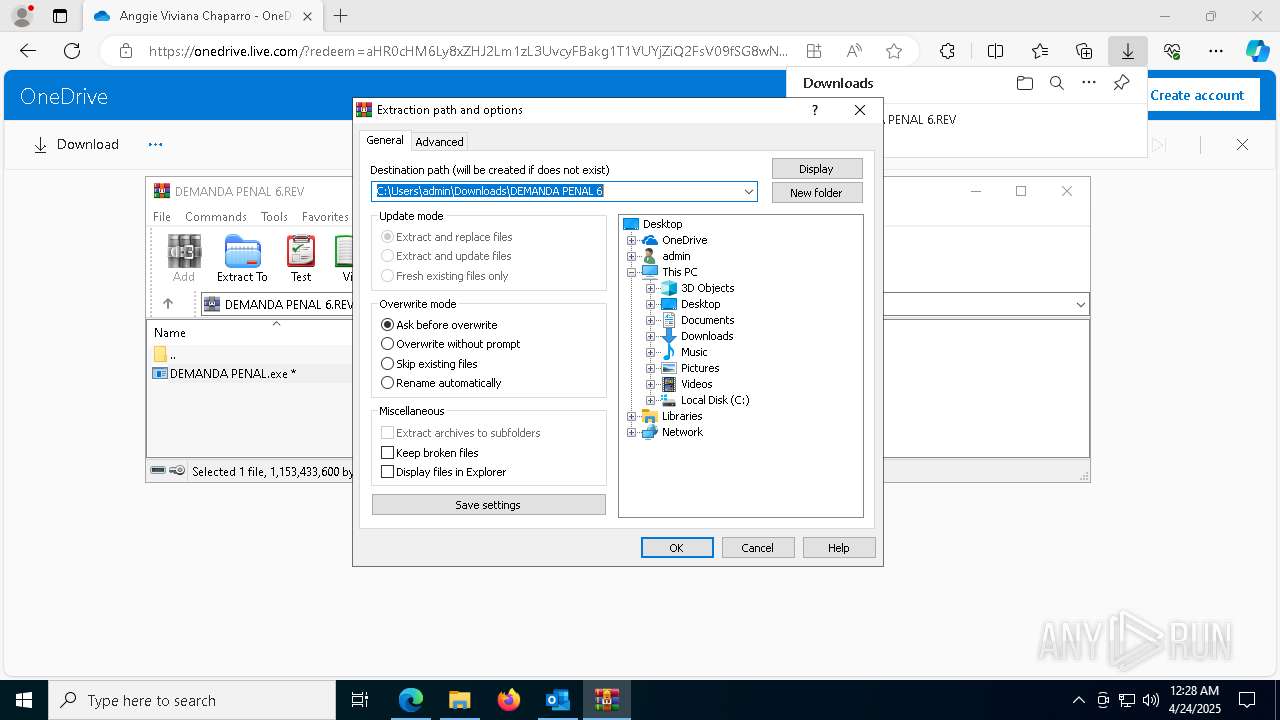Screen dimensions: 1280x720
Task: Open more options in Downloads panel
Action: click(x=1089, y=83)
